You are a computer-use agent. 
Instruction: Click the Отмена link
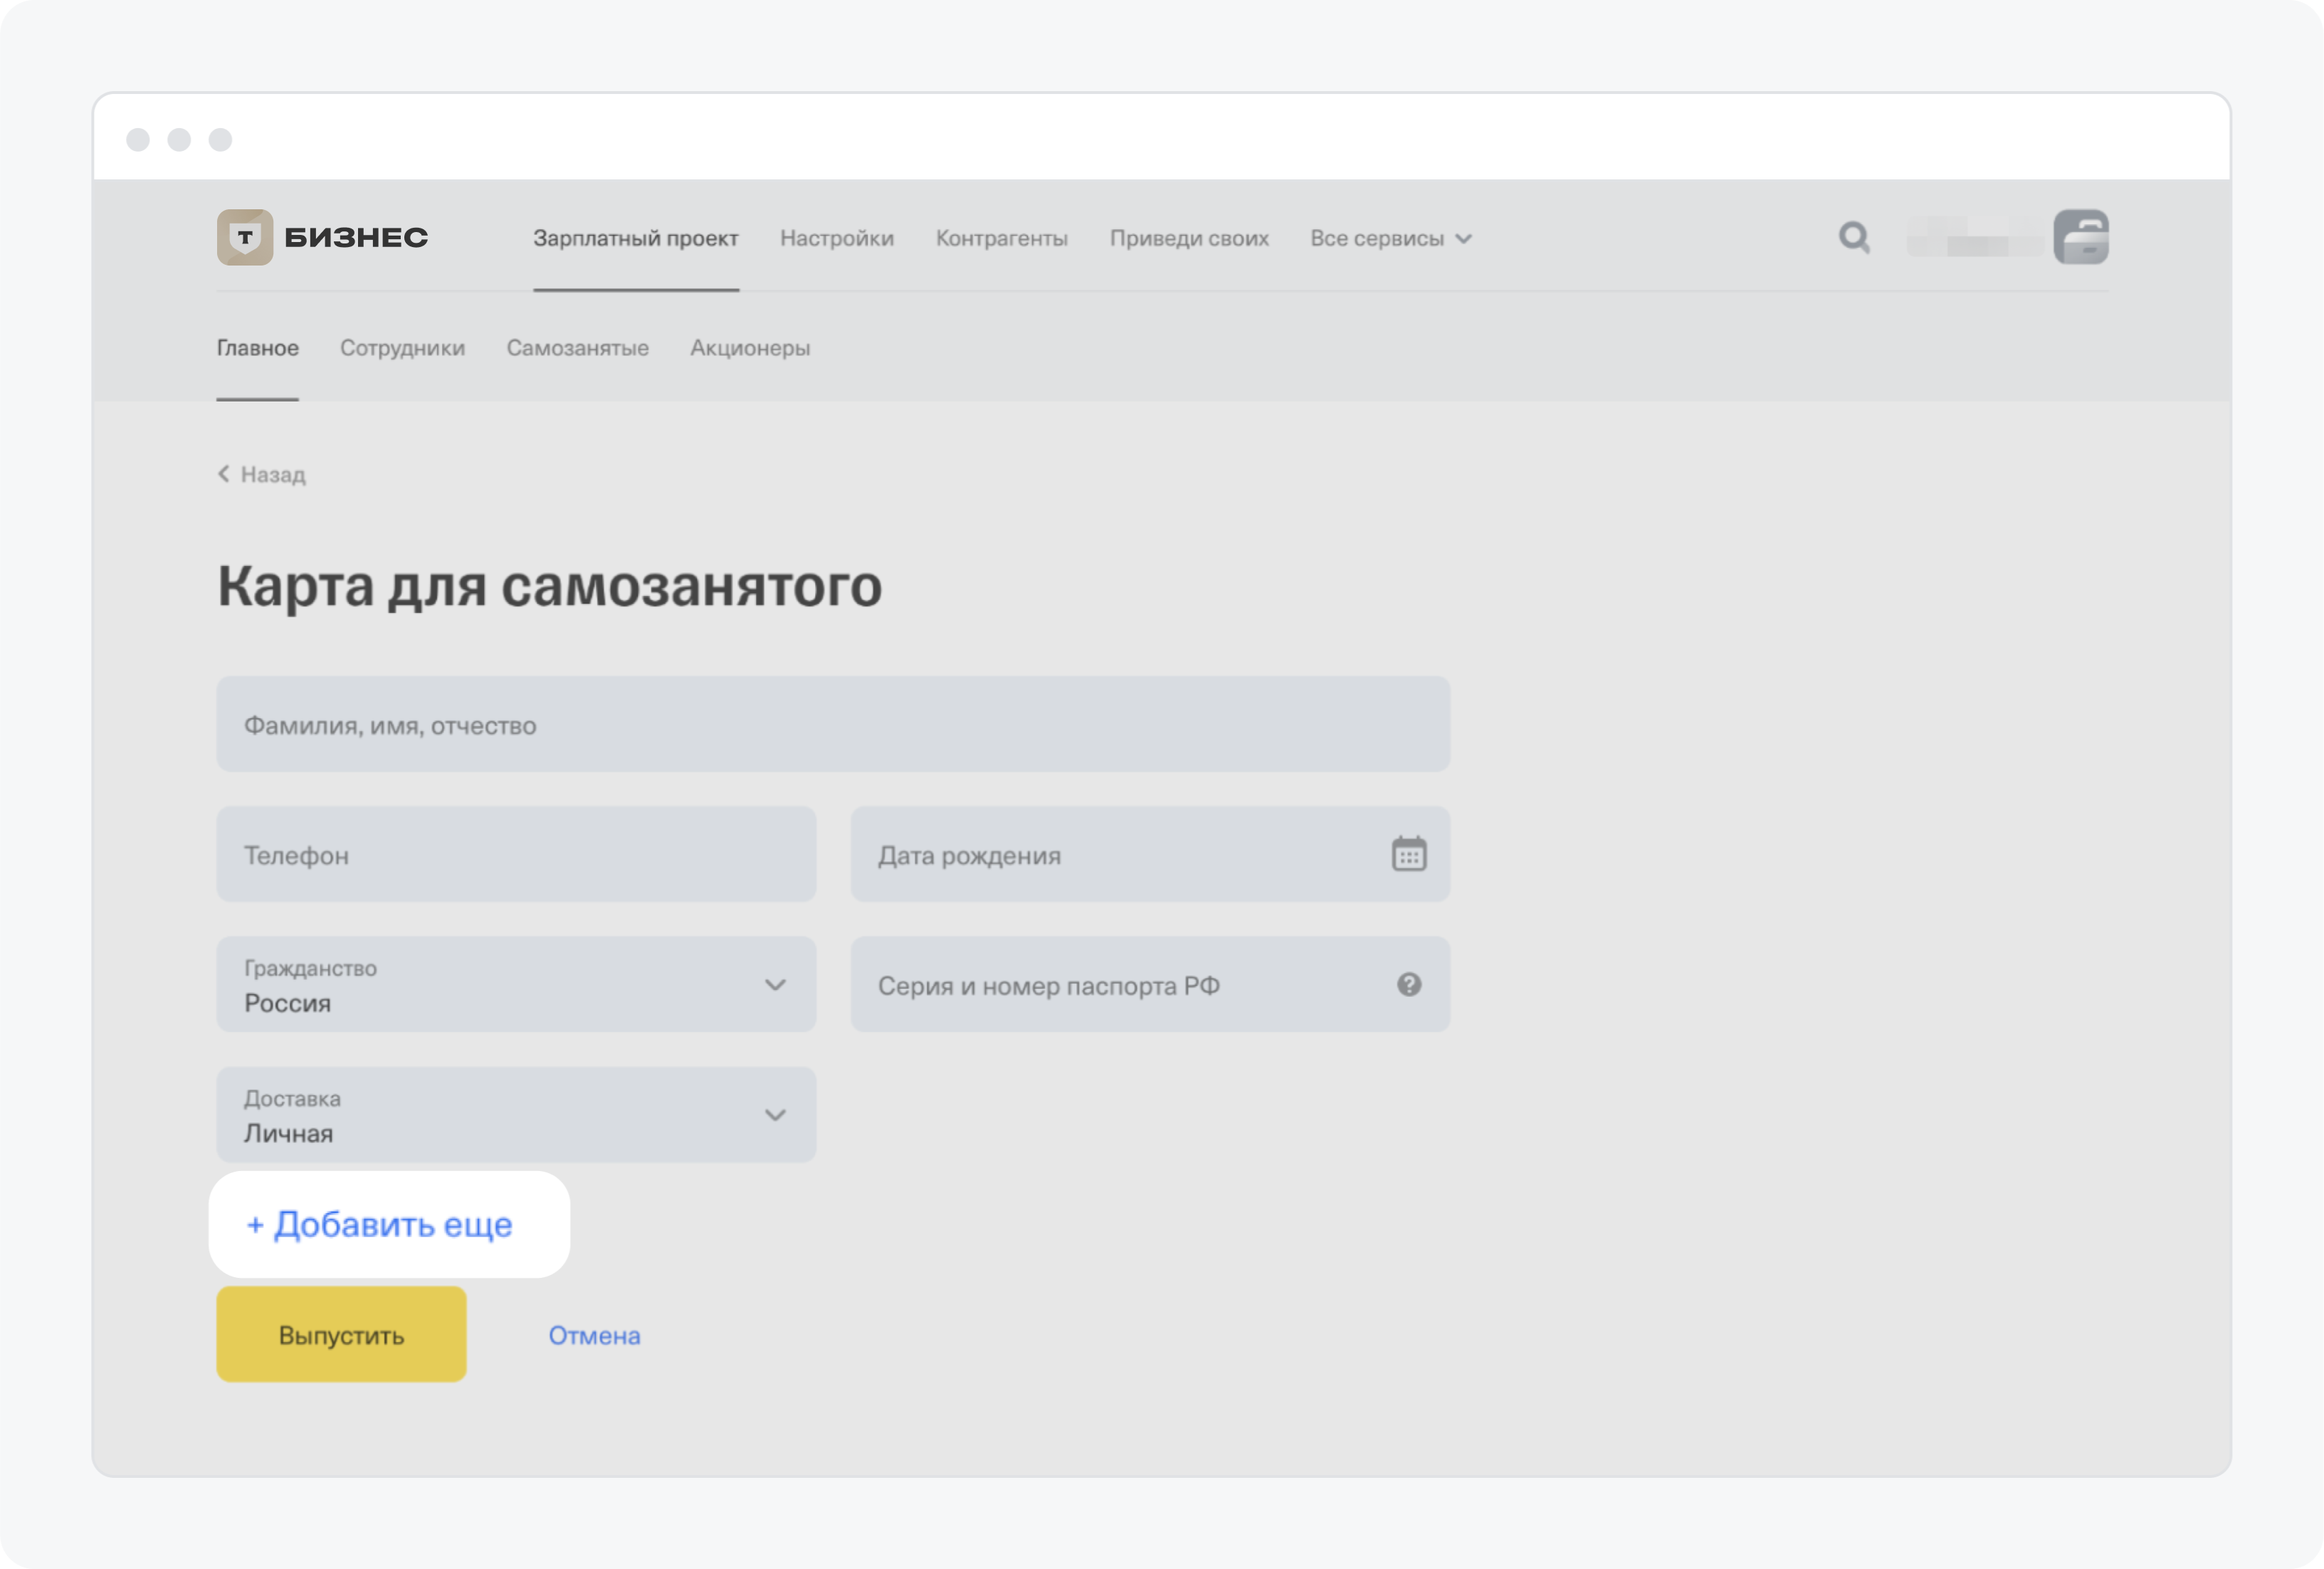point(594,1335)
